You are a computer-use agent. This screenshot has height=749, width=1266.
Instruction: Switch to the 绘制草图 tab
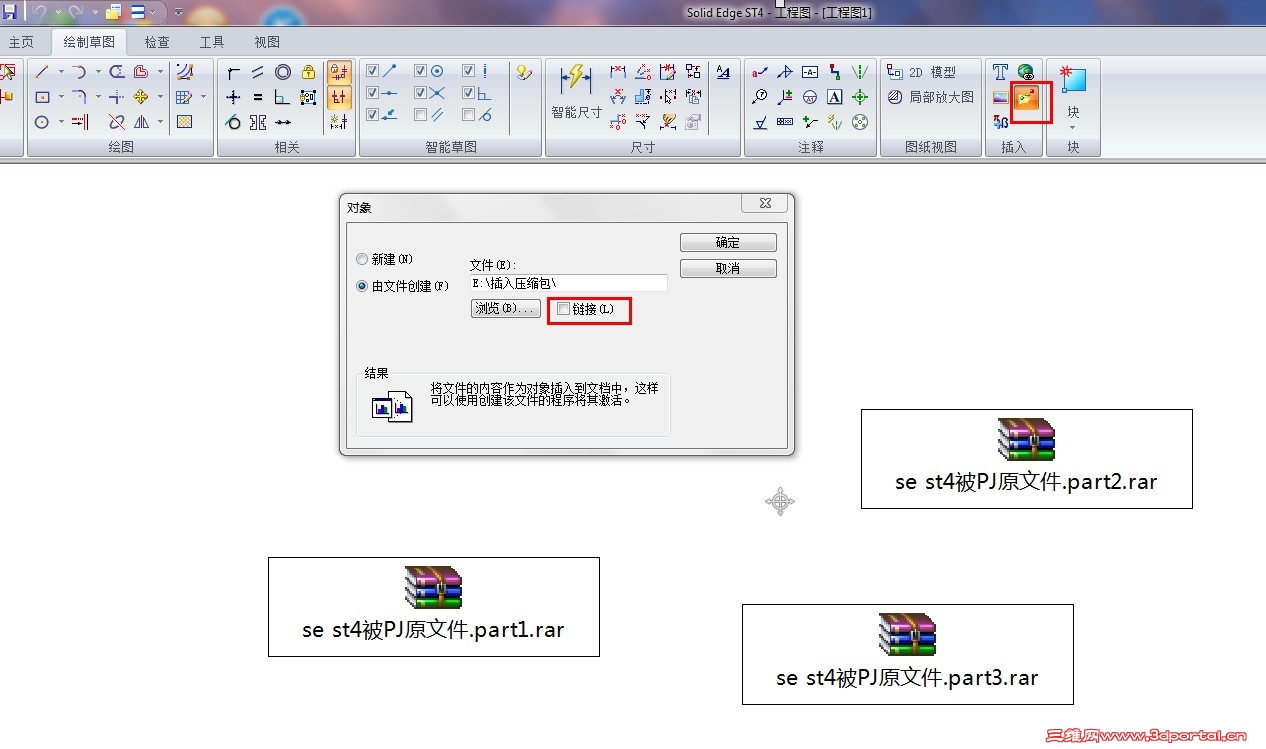coord(89,42)
